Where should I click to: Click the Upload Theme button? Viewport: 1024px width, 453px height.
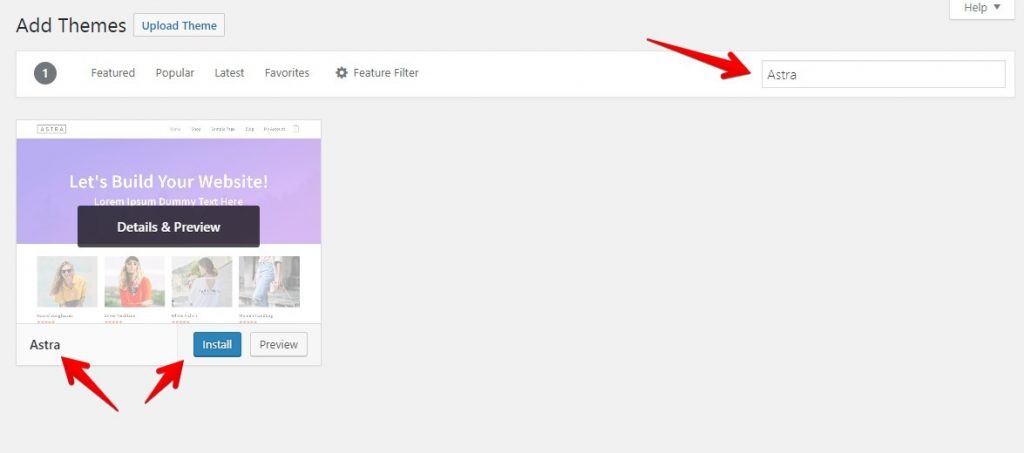(179, 25)
